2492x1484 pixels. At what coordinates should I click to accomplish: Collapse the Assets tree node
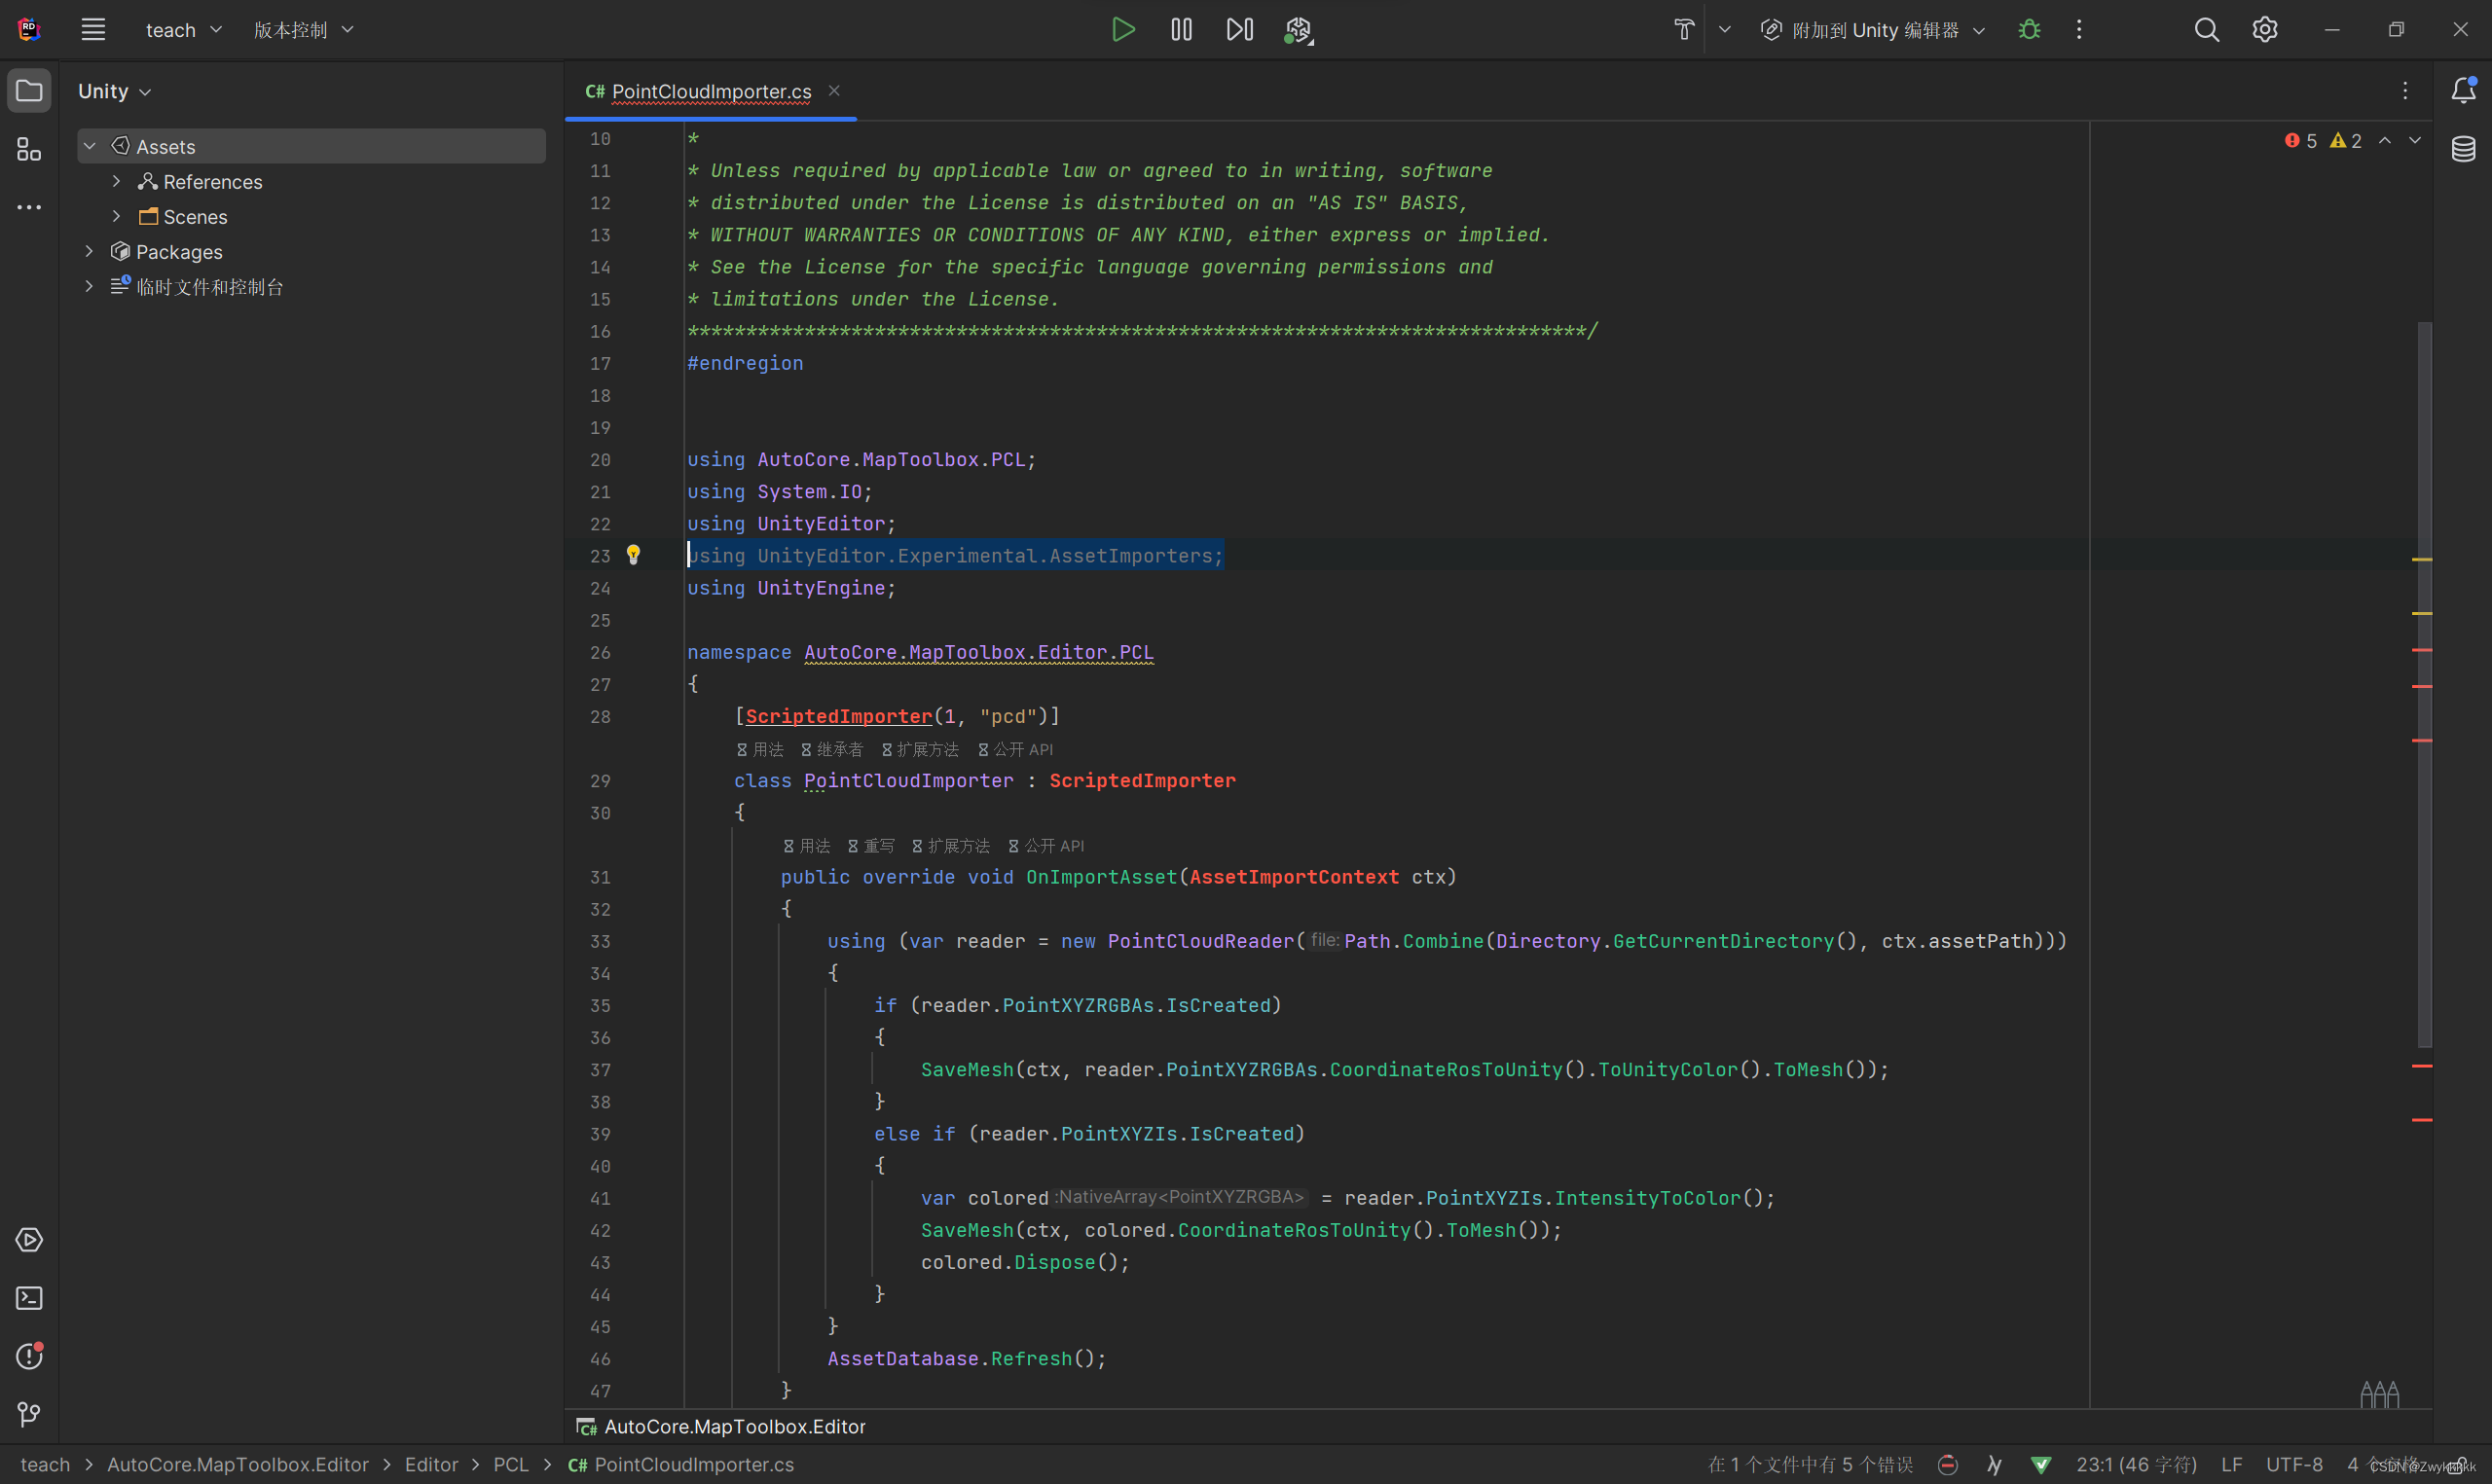tap(89, 146)
